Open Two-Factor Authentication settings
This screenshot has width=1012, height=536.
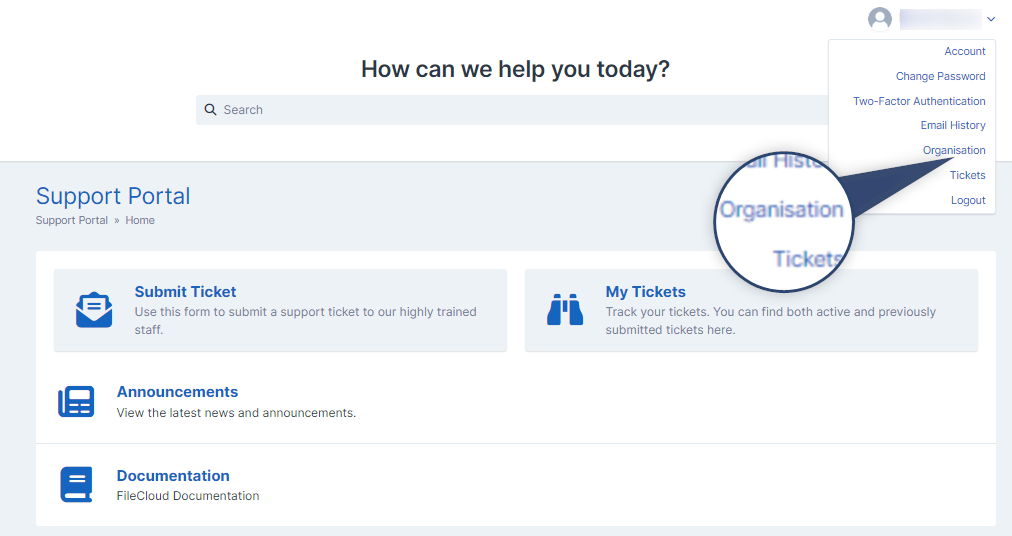[x=919, y=101]
